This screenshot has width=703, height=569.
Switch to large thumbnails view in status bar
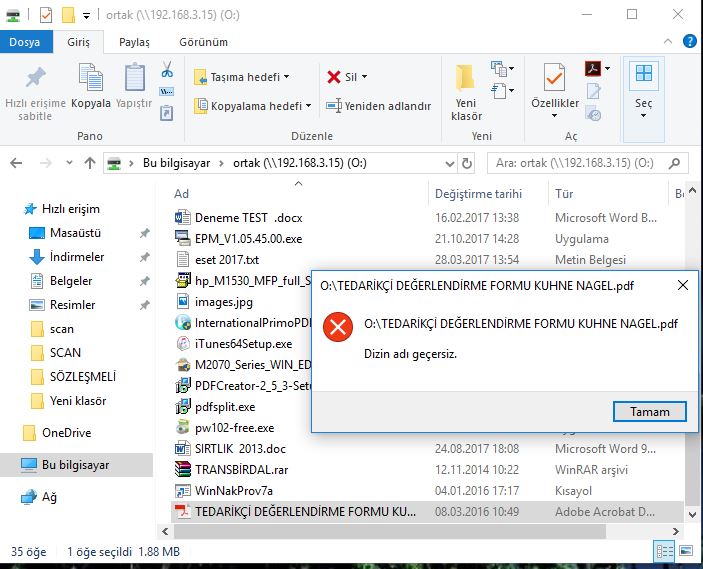(685, 551)
